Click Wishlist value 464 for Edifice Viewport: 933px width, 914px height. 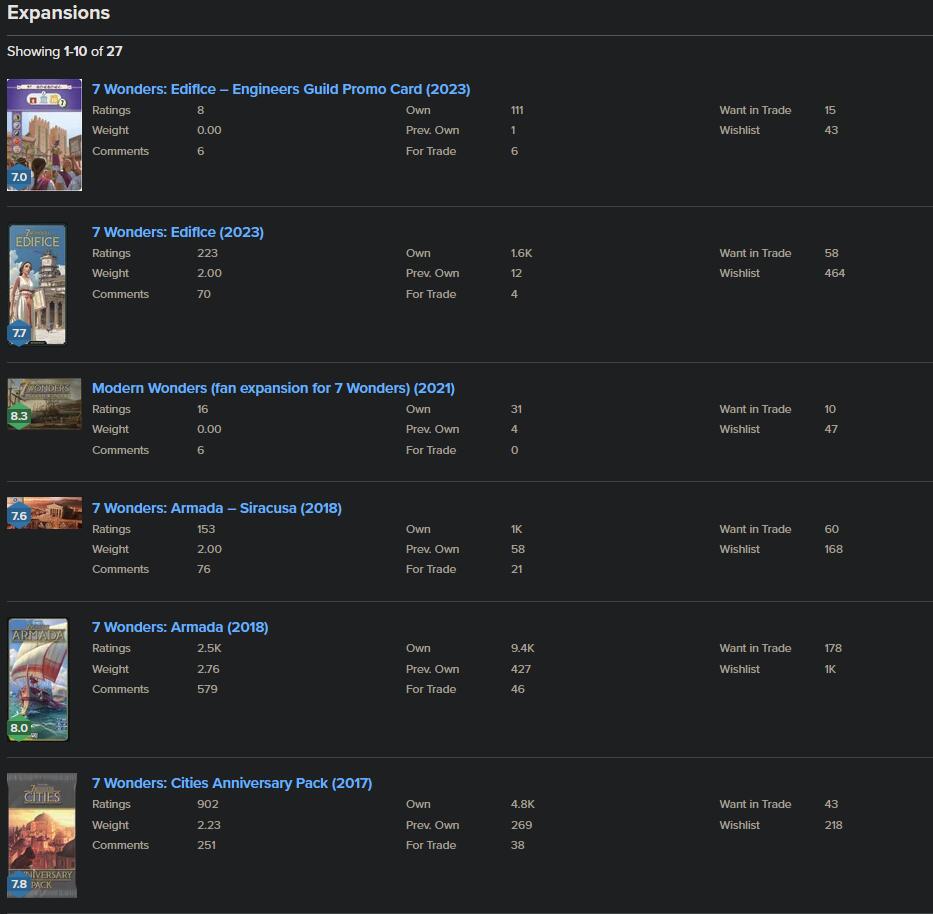[x=835, y=273]
